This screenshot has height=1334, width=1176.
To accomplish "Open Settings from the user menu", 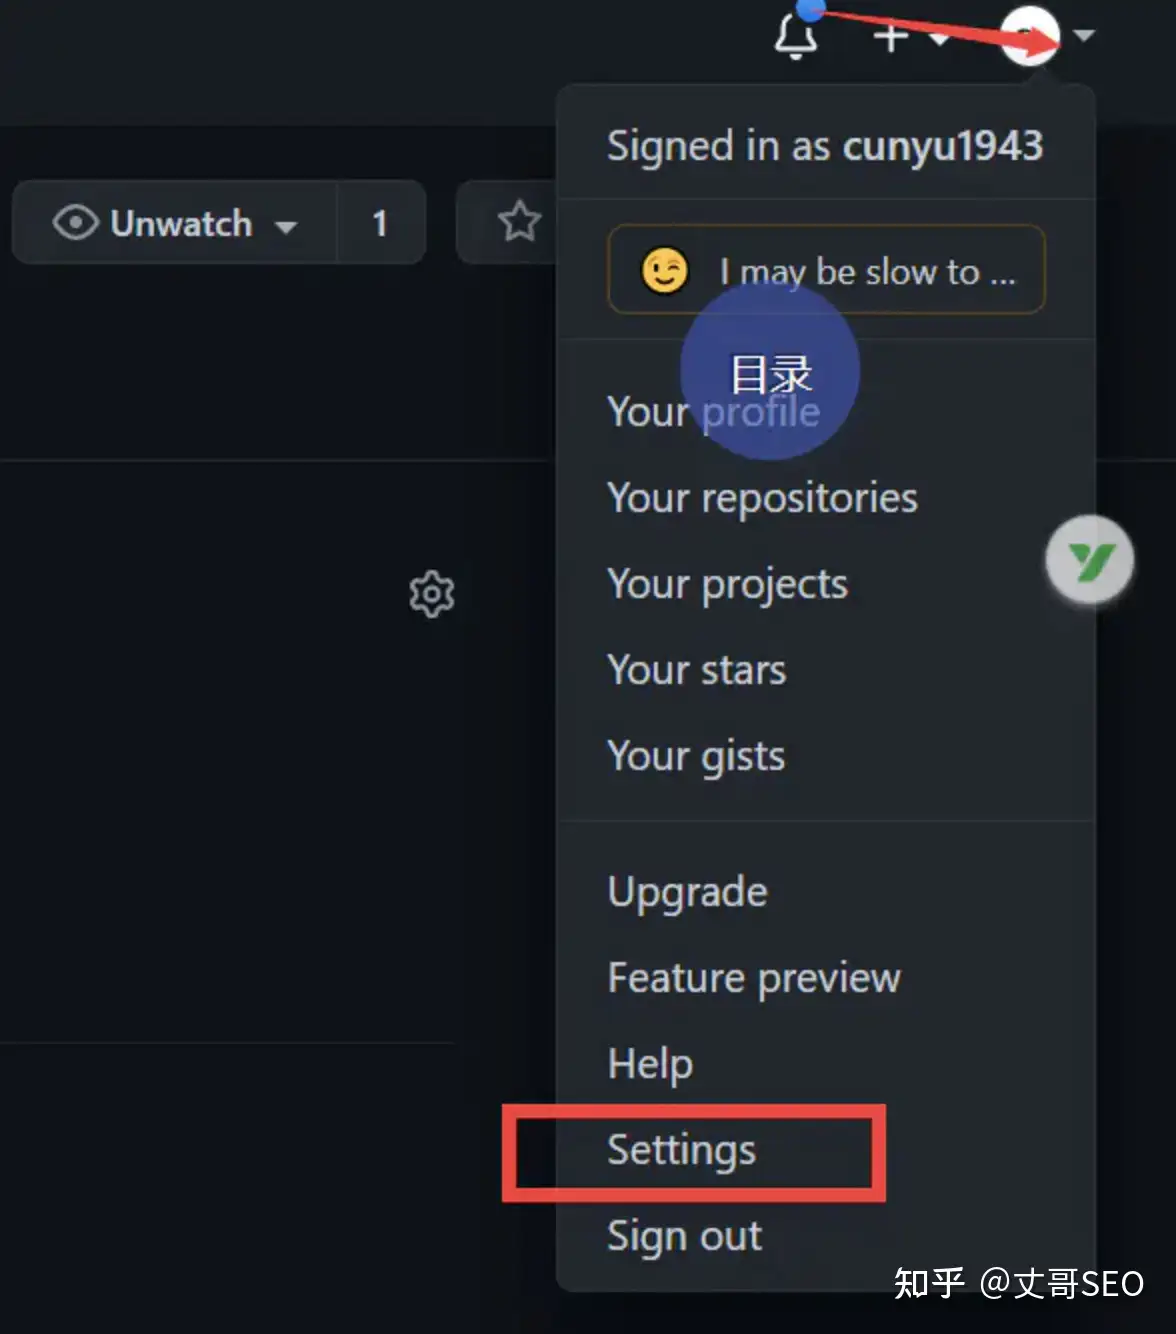I will coord(682,1150).
